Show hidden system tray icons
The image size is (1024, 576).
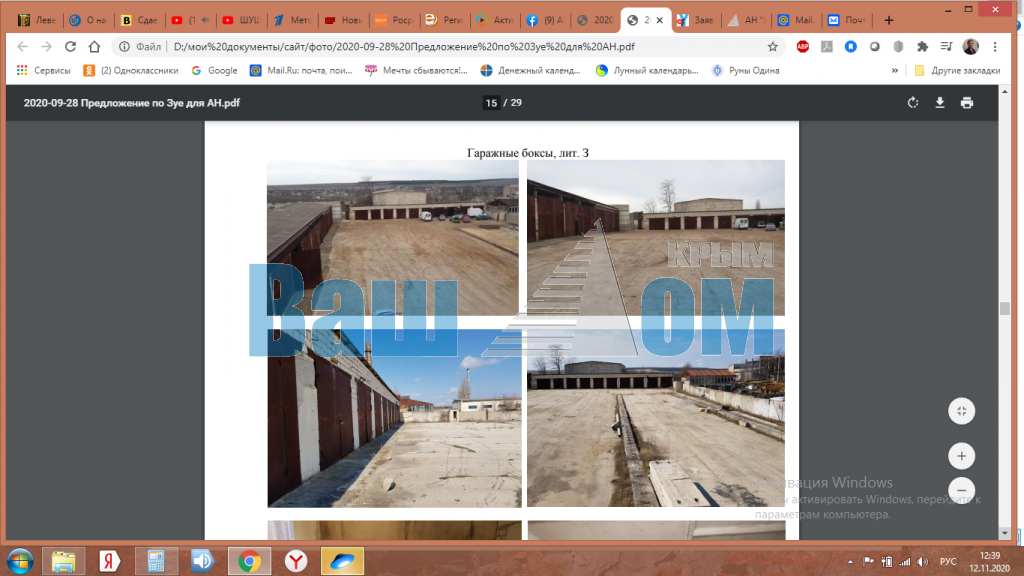pos(850,562)
